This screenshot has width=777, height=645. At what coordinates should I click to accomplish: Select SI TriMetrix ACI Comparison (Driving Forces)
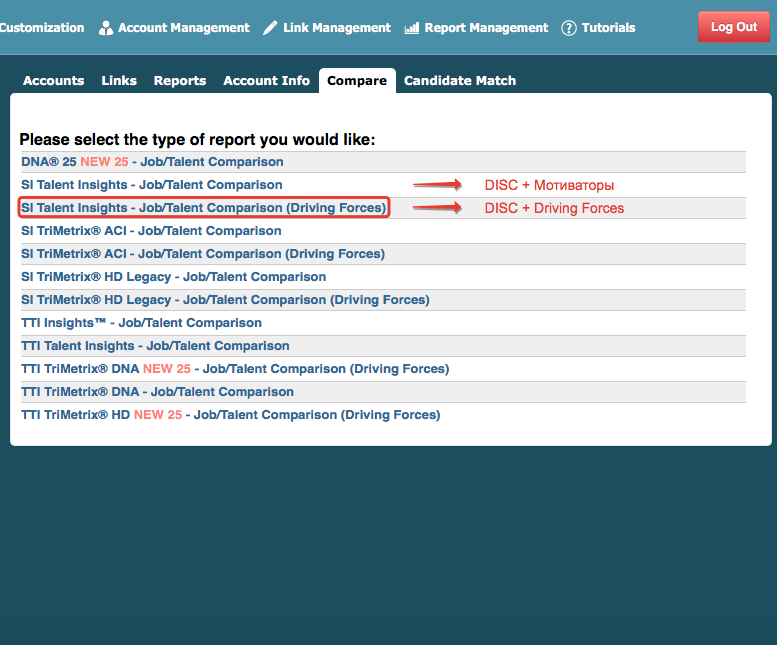coord(203,254)
